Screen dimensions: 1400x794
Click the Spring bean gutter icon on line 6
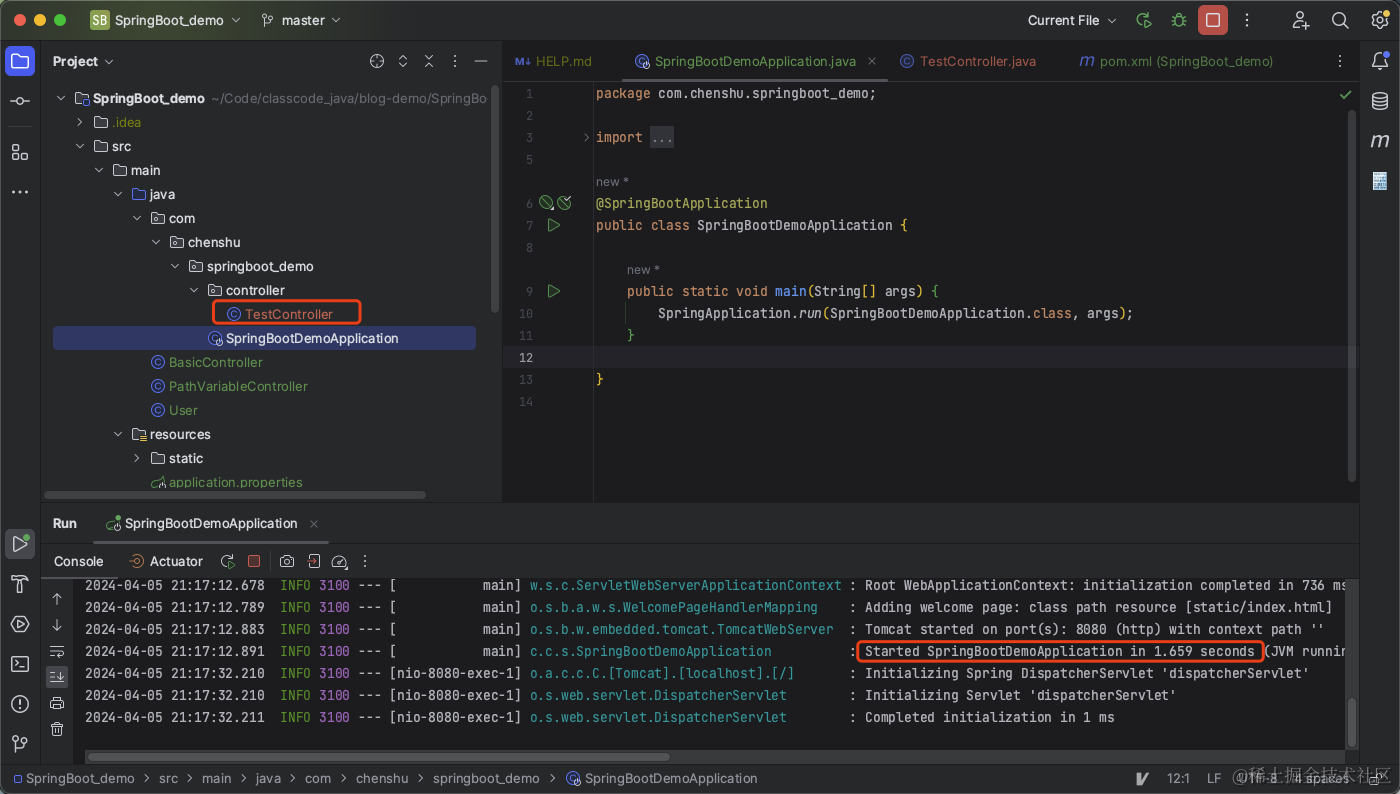point(546,203)
